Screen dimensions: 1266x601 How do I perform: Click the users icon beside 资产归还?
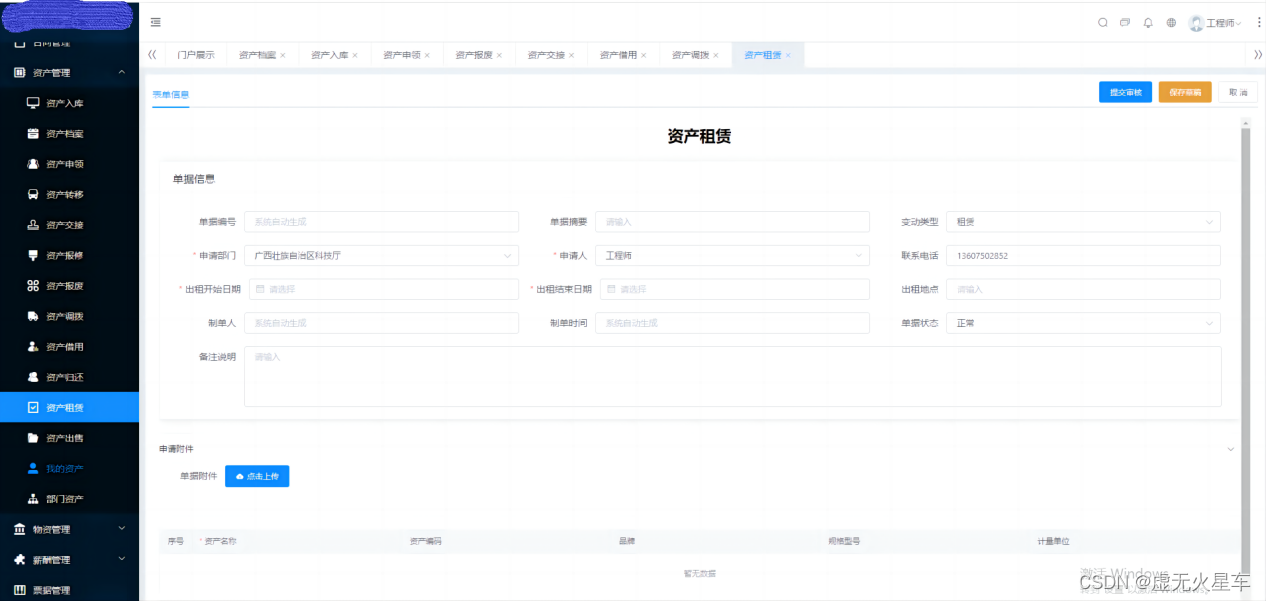pos(33,377)
